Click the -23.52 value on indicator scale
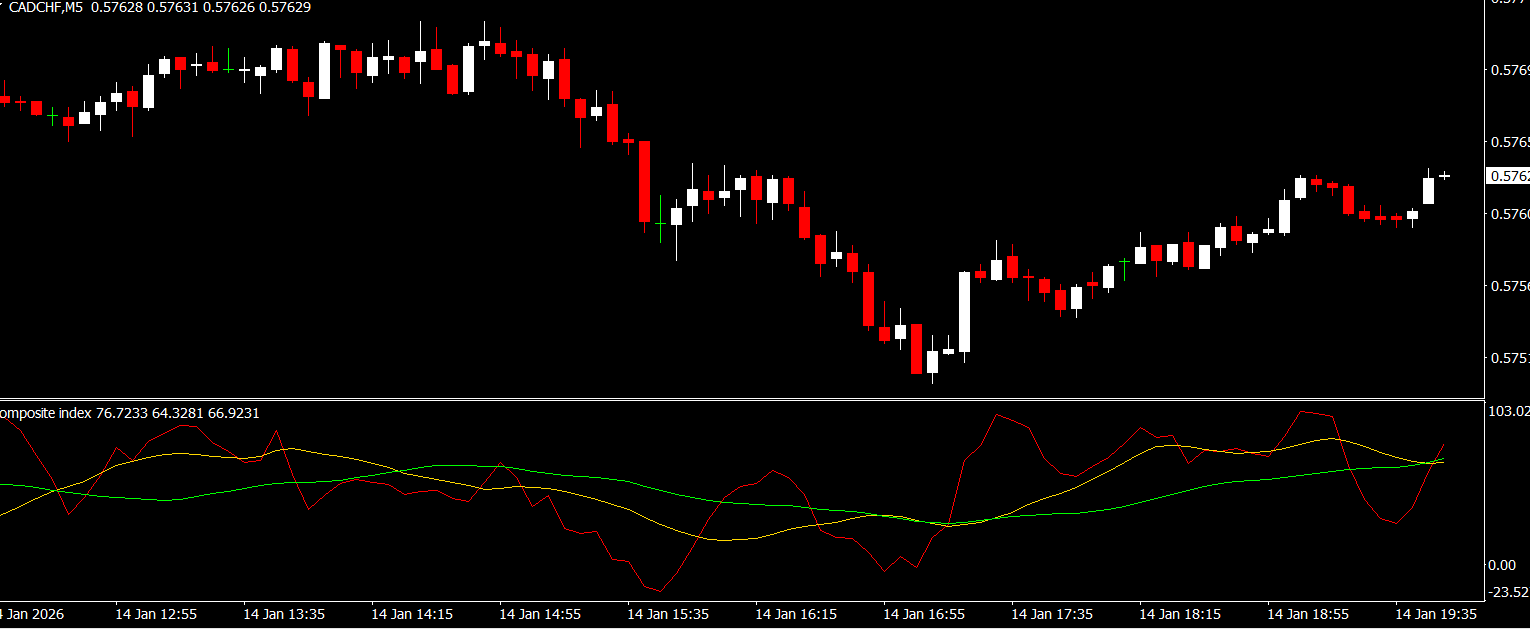 coord(1508,590)
